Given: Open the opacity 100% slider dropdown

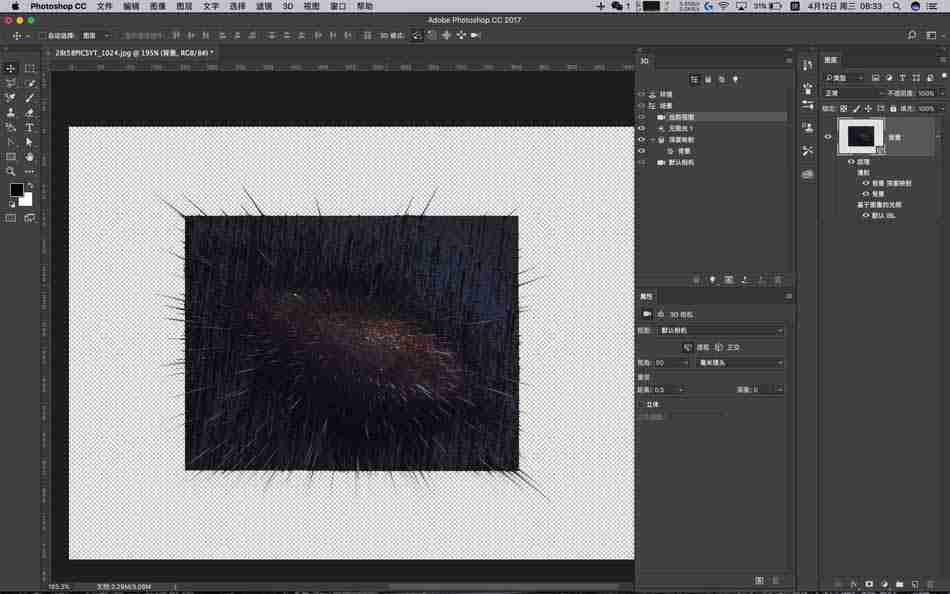Looking at the screenshot, I should (942, 93).
